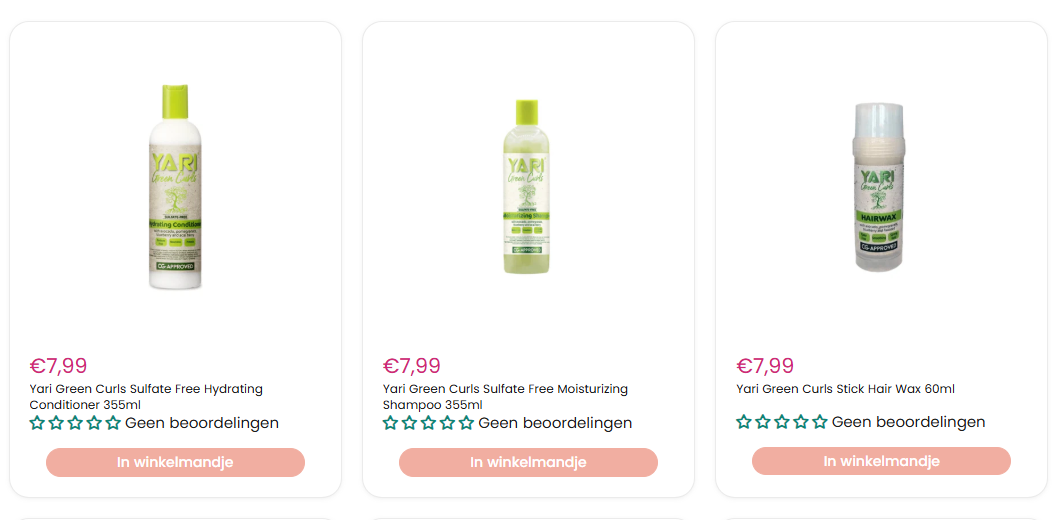Click fourth star under Moisturizing Shampoo
The image size is (1062, 520).
(447, 423)
